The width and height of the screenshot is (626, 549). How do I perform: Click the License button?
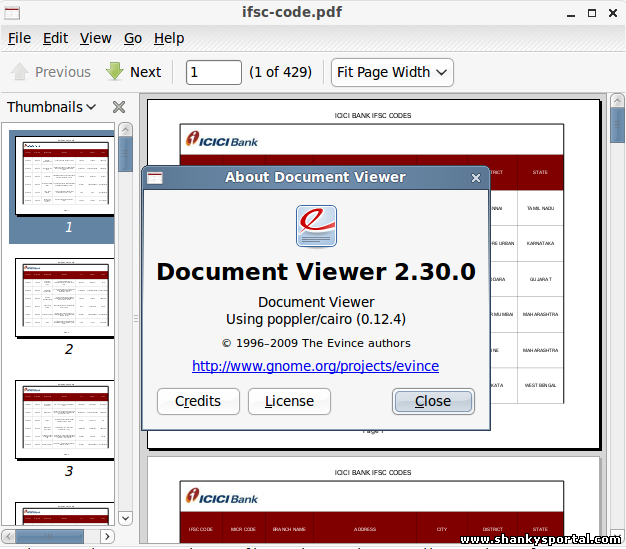click(x=289, y=401)
